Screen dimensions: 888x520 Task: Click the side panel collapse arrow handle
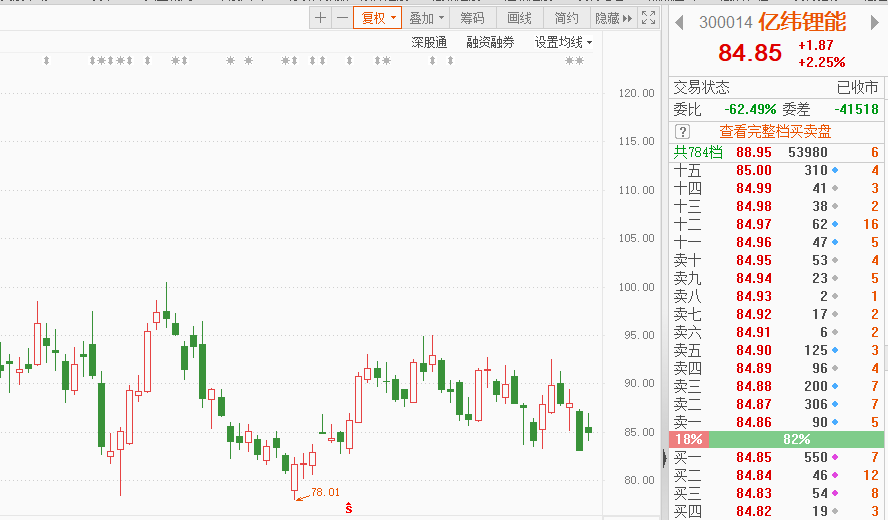coord(665,458)
